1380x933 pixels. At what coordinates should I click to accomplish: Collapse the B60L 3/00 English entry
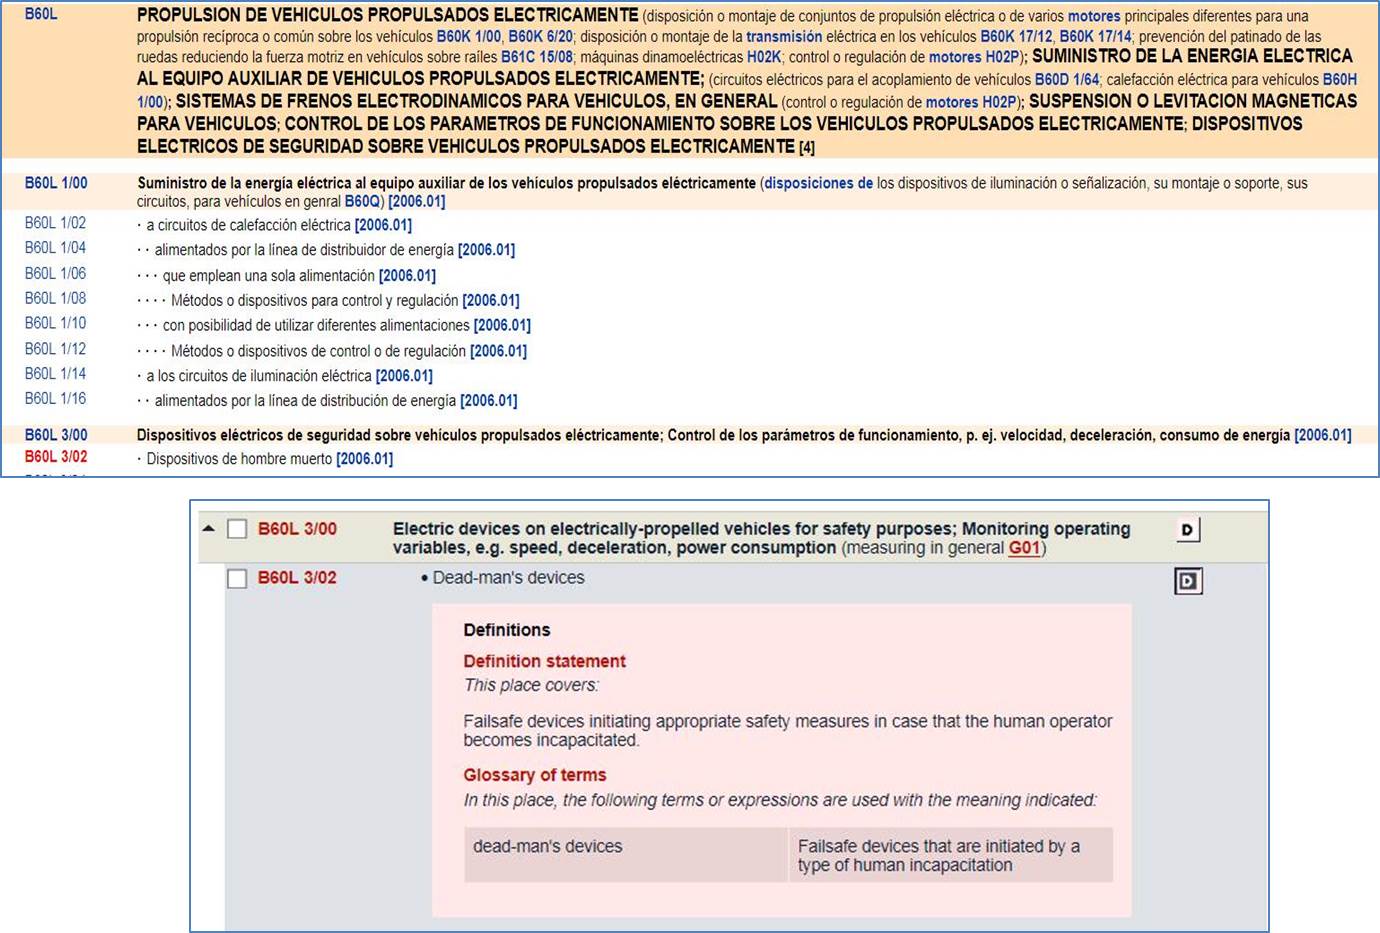[x=209, y=529]
